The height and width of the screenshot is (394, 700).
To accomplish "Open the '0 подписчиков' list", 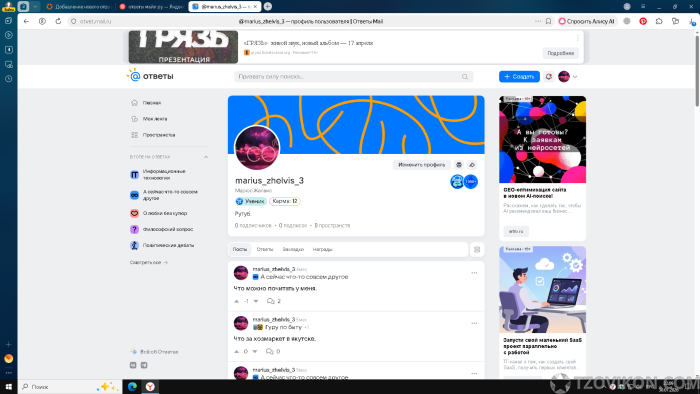I will pos(253,225).
